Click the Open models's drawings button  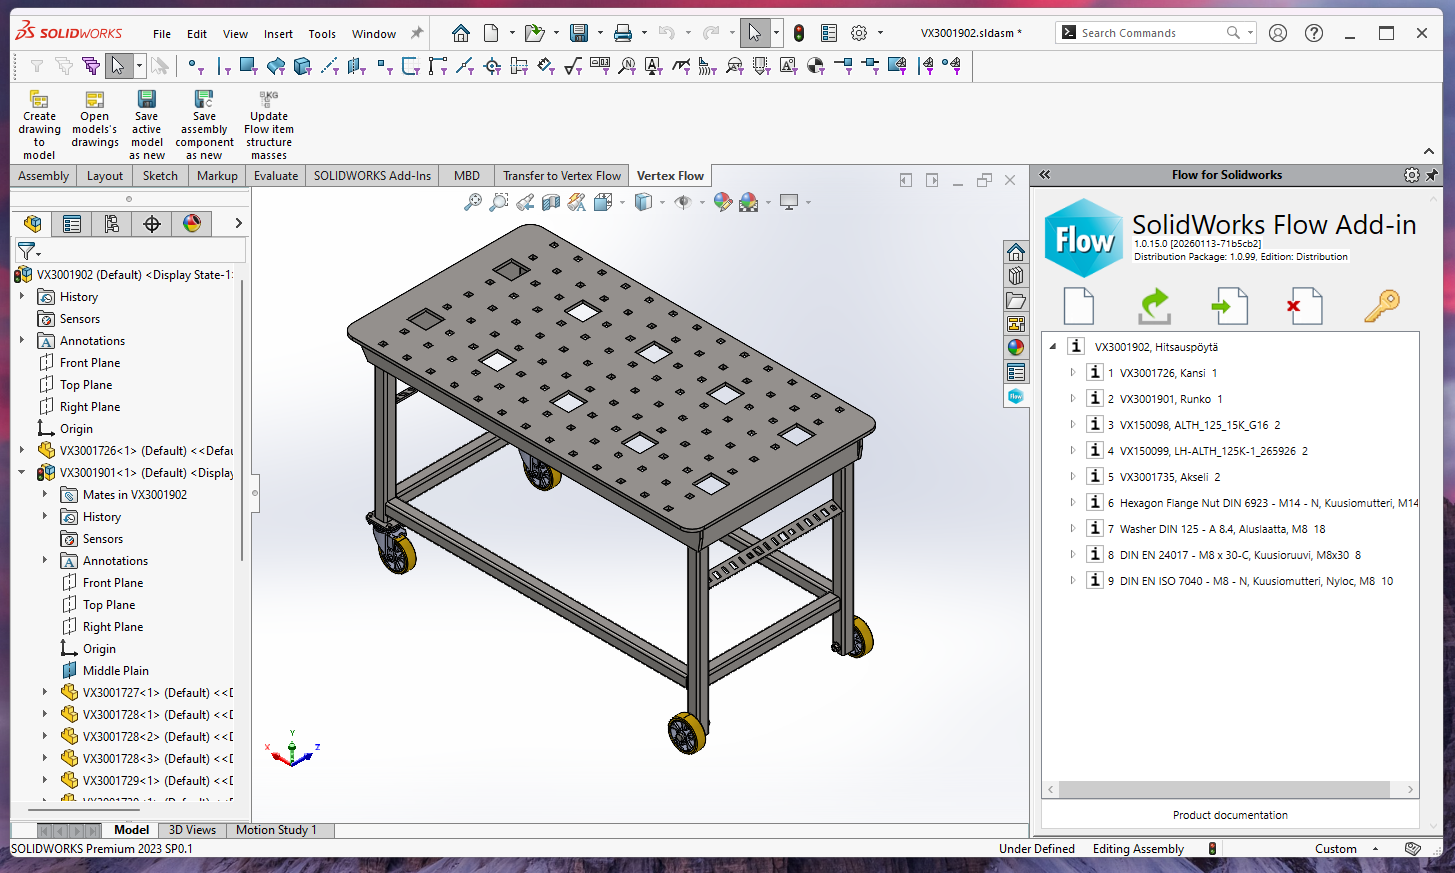click(95, 100)
